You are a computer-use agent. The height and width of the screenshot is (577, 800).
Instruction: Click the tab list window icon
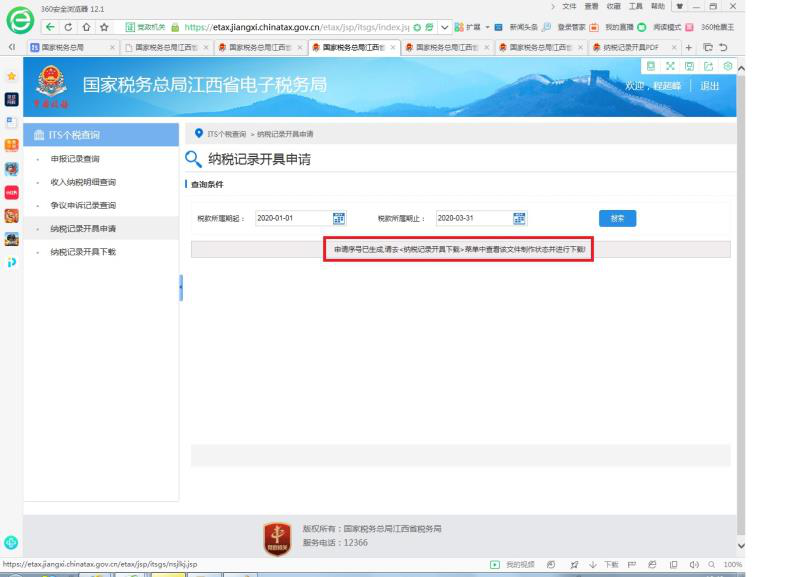708,47
